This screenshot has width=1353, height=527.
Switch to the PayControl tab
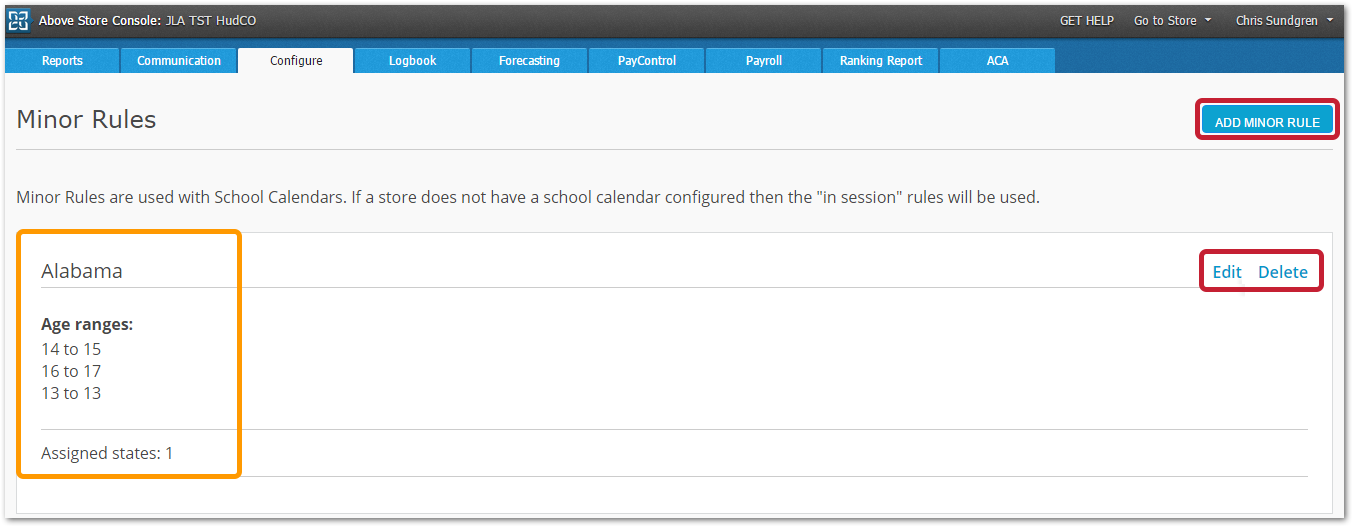[x=647, y=61]
